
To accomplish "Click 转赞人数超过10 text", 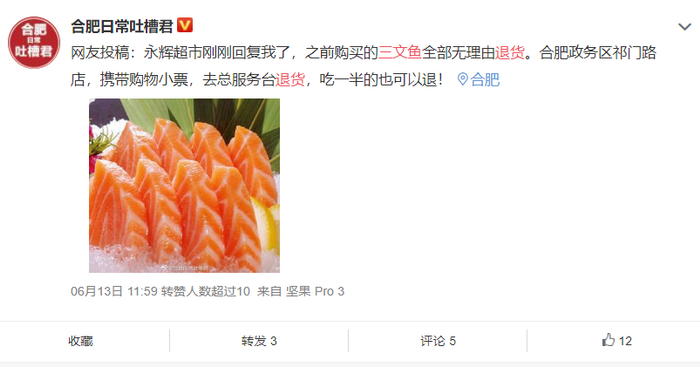I will coord(205,292).
